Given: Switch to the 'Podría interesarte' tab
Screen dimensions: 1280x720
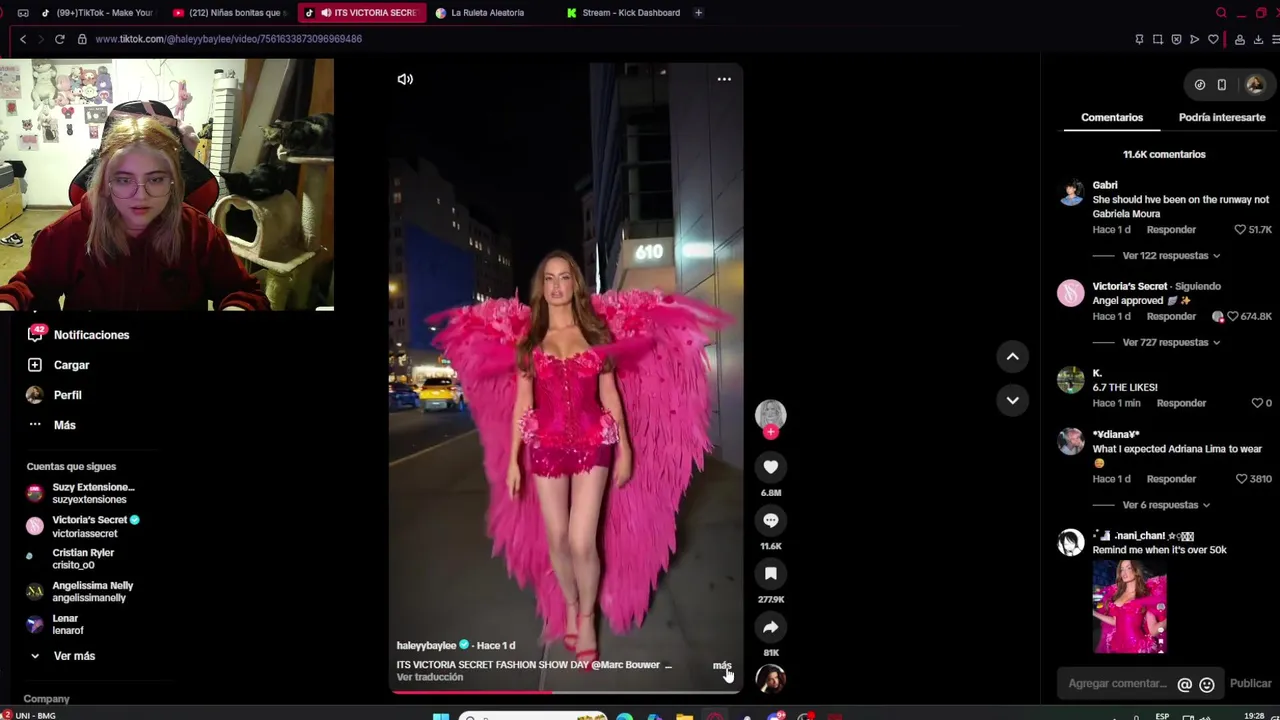Looking at the screenshot, I should coord(1221,117).
